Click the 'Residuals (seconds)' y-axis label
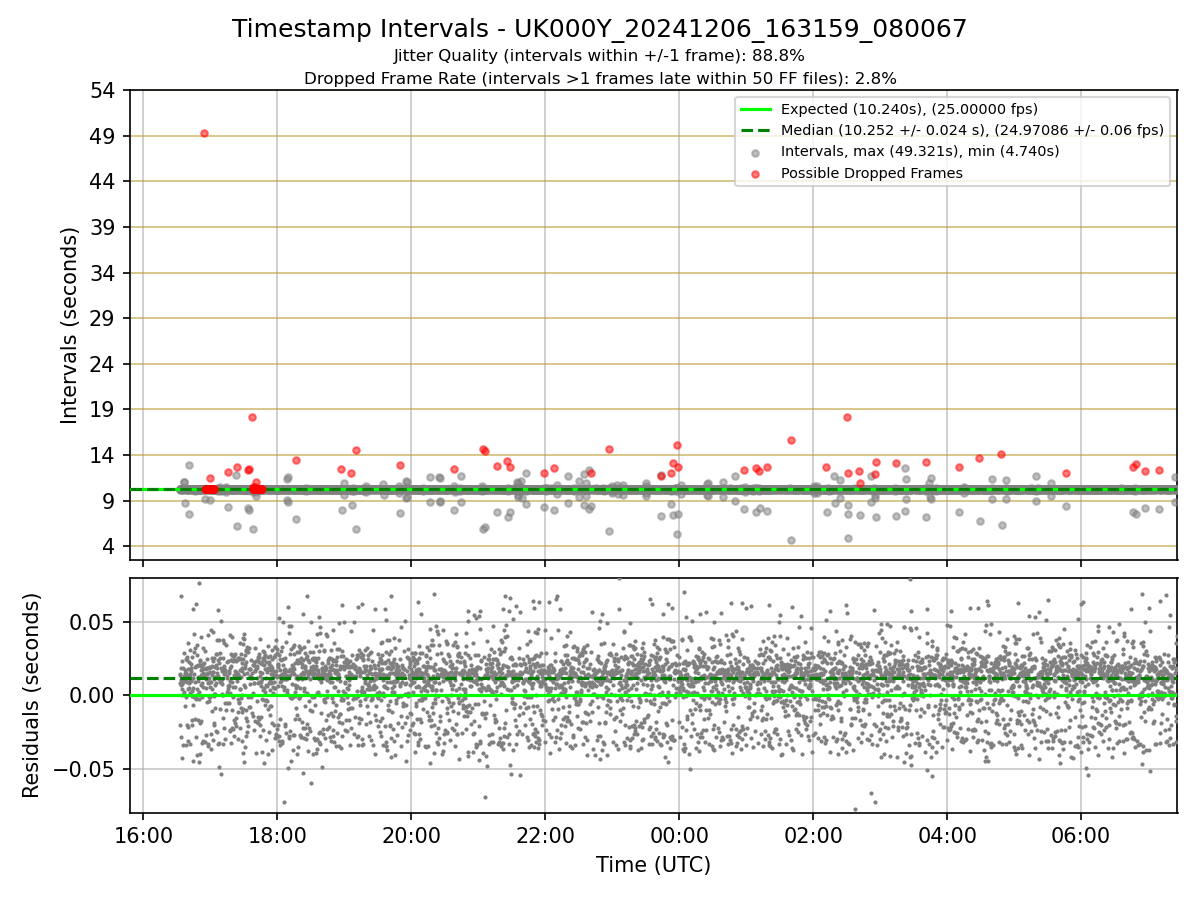Screen dimensions: 1200x900 pos(32,695)
